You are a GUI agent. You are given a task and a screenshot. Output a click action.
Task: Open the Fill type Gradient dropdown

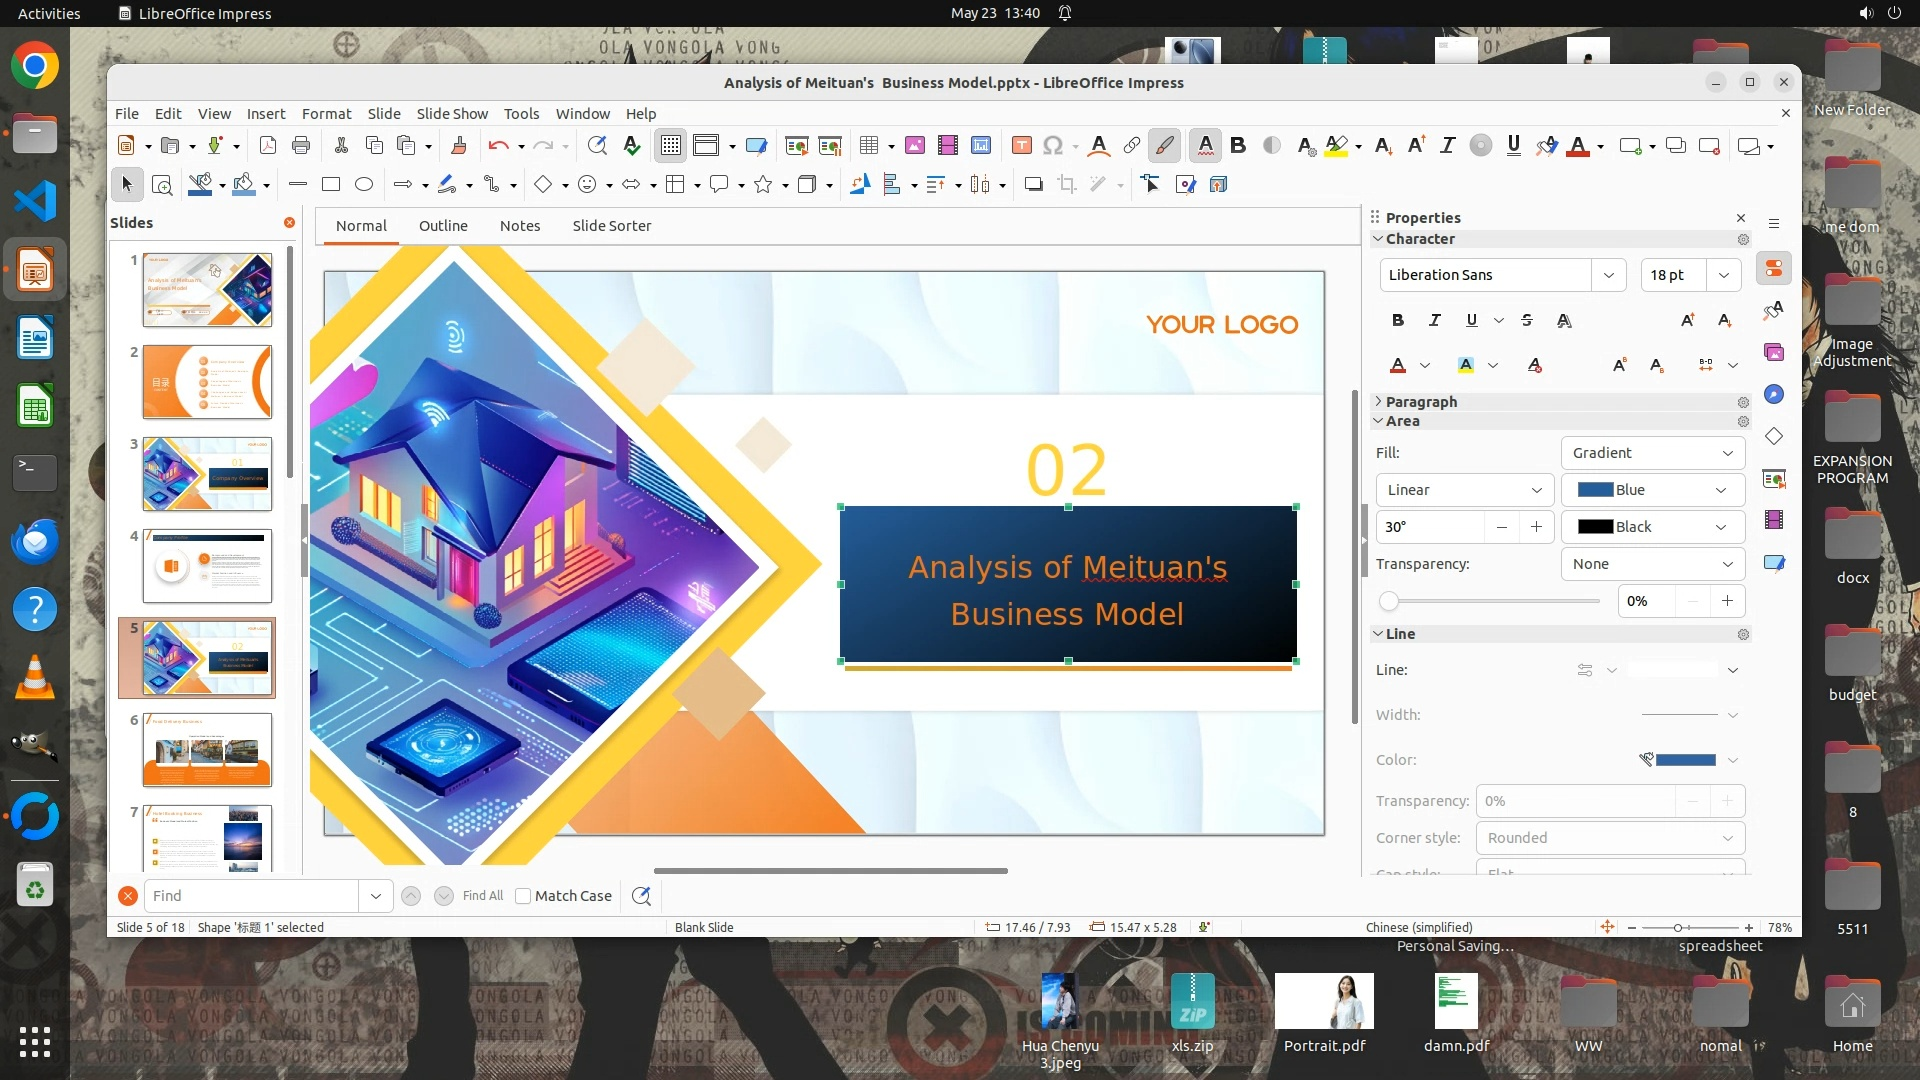(1652, 453)
